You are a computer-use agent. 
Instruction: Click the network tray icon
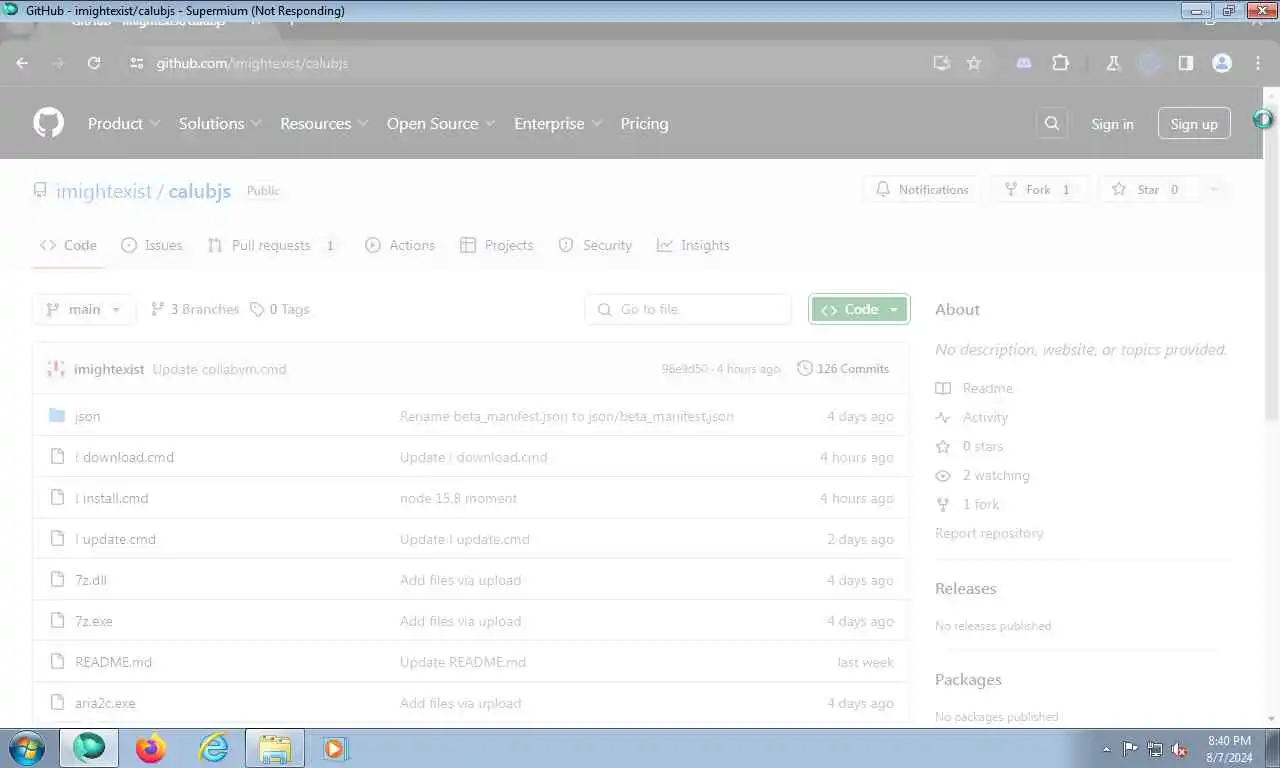pyautogui.click(x=1155, y=749)
